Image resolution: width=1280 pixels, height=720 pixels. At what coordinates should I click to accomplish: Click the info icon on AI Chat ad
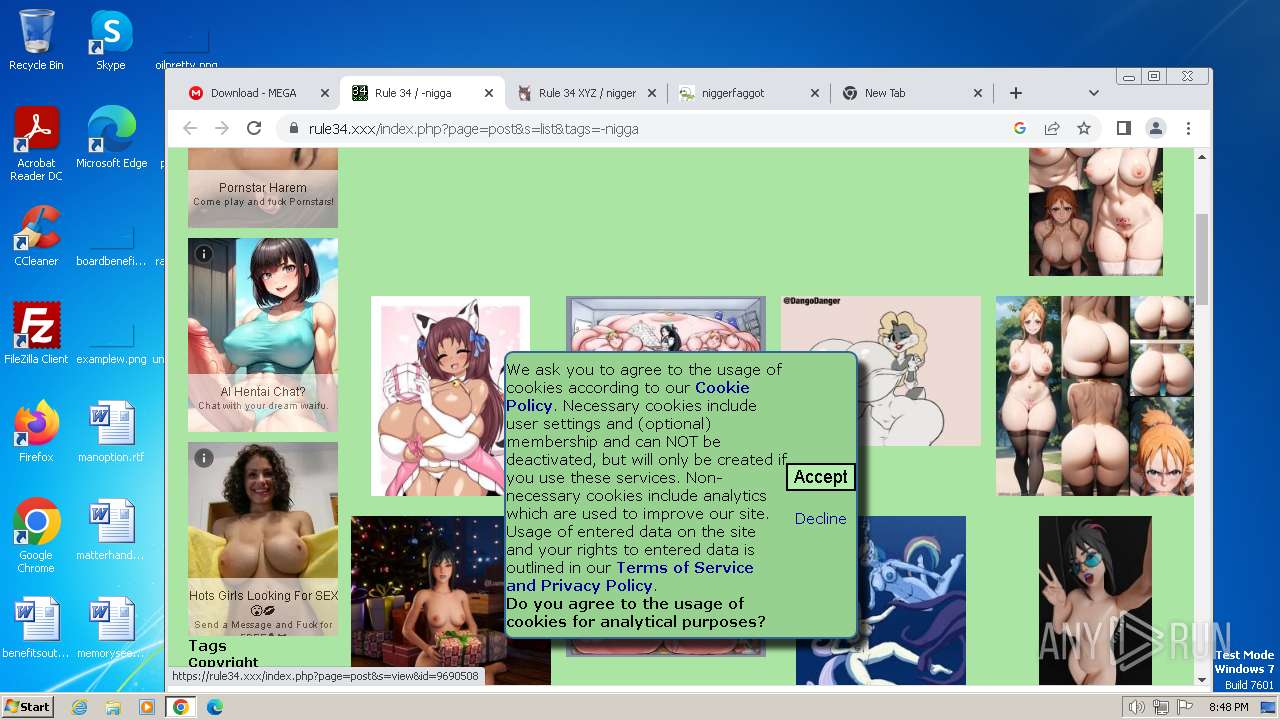(x=204, y=254)
